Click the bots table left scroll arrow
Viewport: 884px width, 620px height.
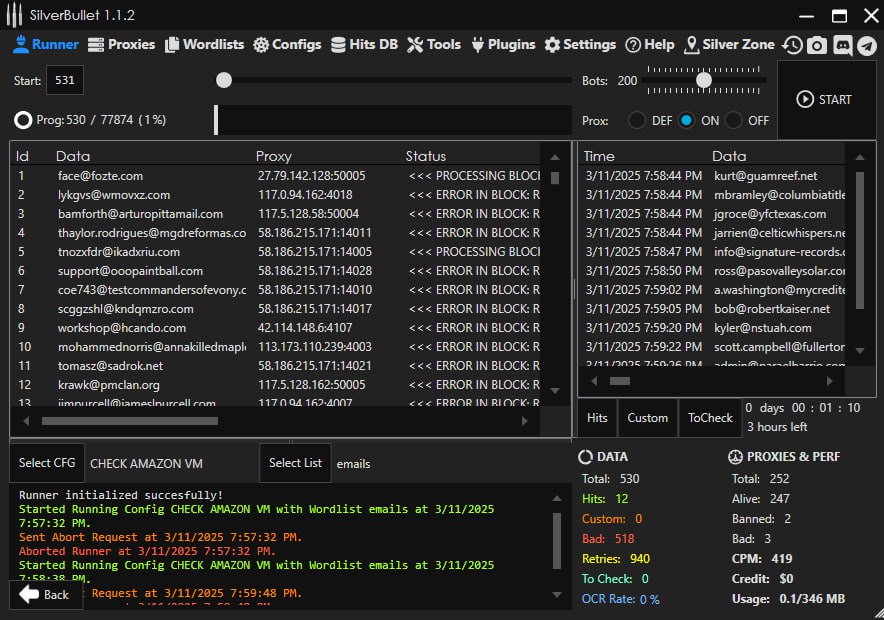[x=26, y=421]
